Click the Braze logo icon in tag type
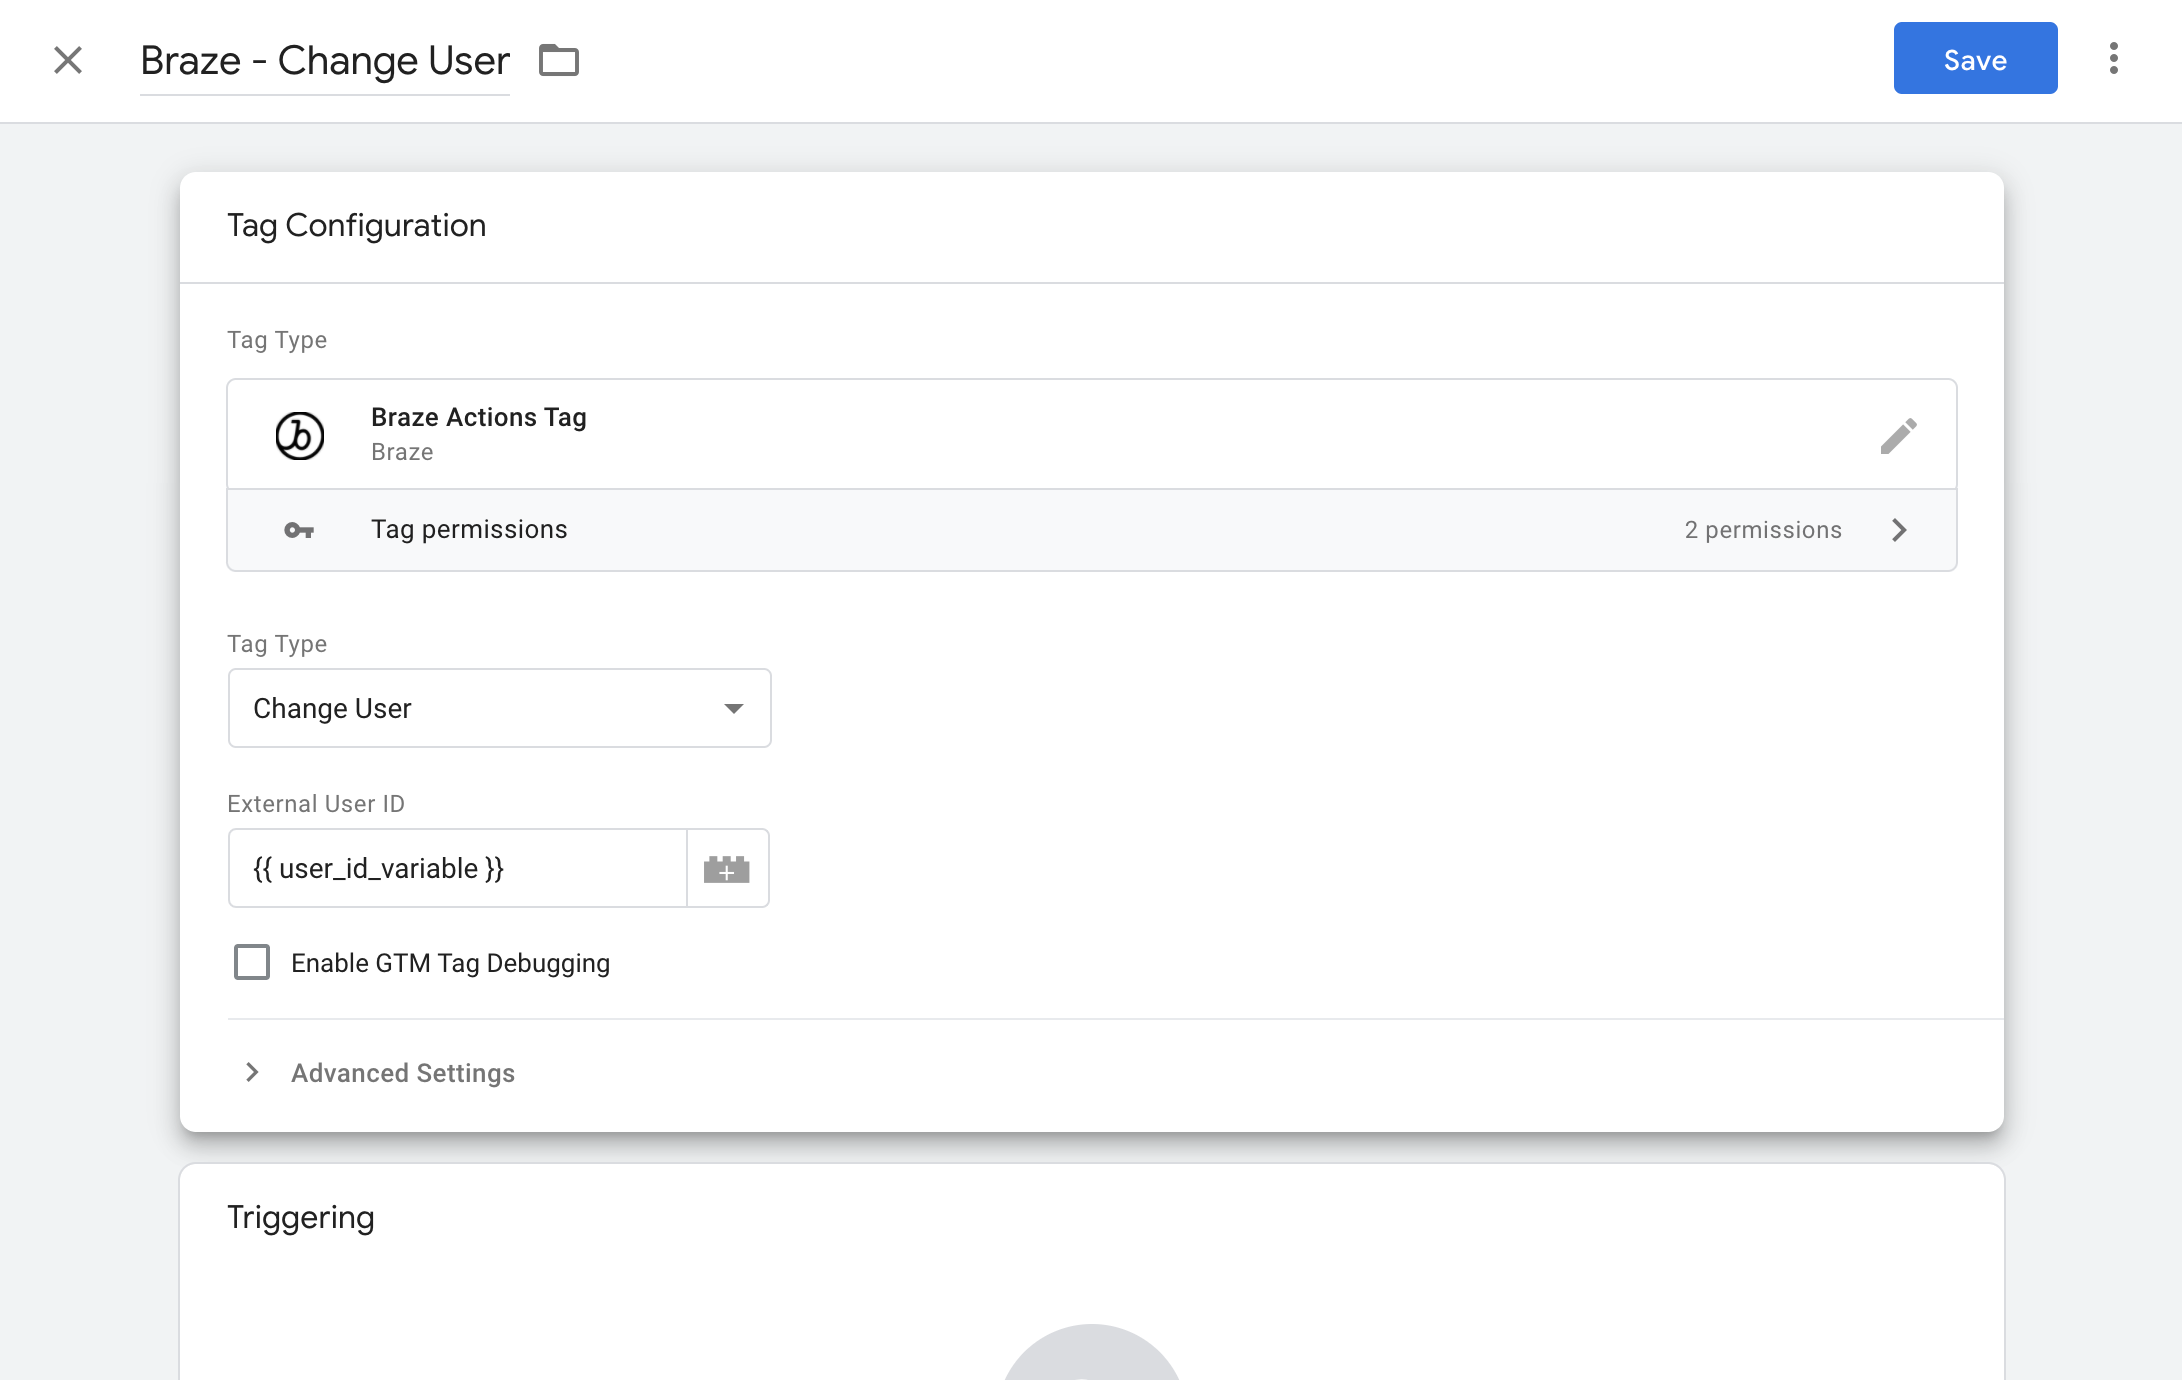2182x1380 pixels. click(x=300, y=434)
